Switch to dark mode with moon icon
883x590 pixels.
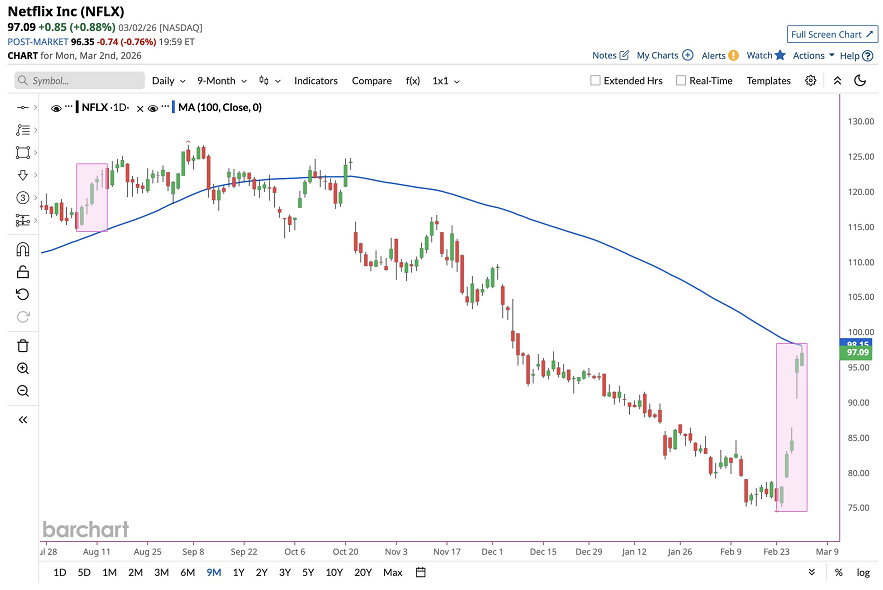click(860, 81)
